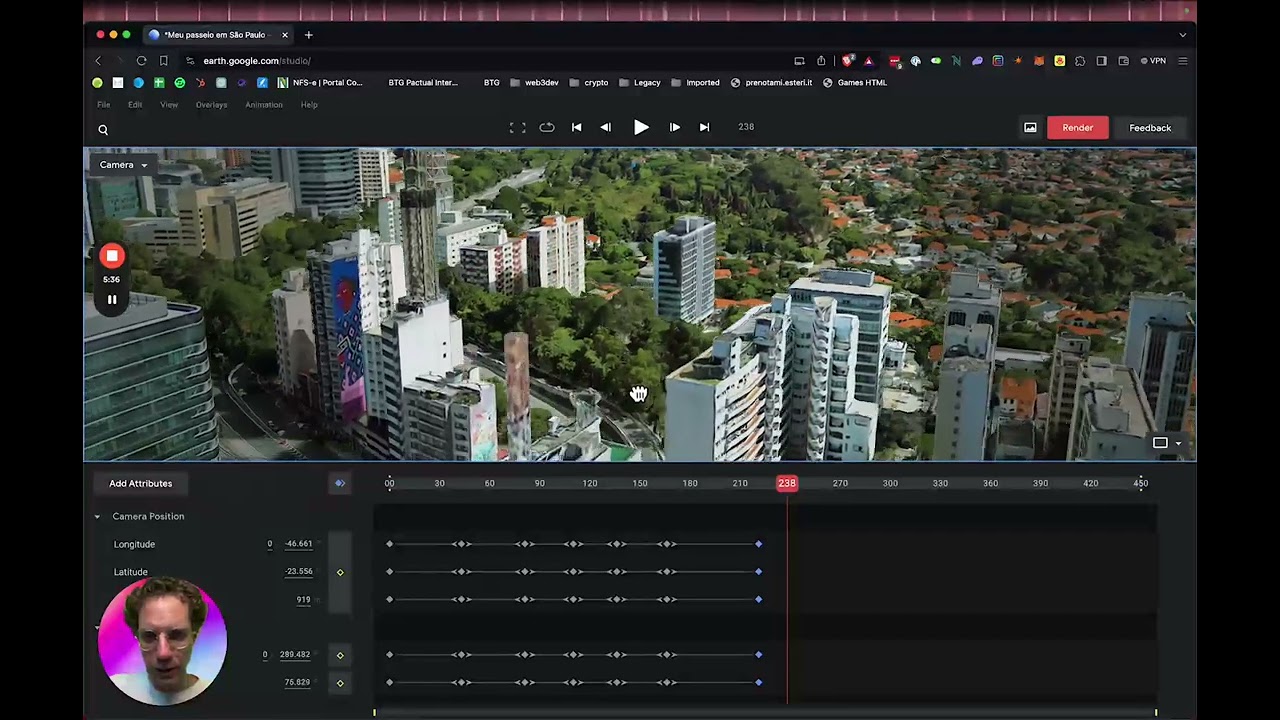1280x720 pixels.
Task: Click frame 120 on timeline ruler
Action: [x=590, y=484]
